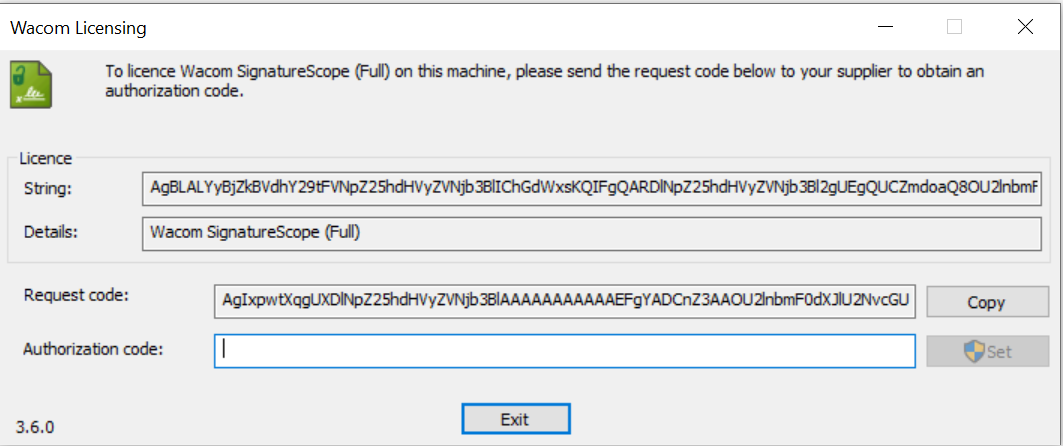Click the licensing instruction message text
This screenshot has height=446, width=1063.
point(544,81)
